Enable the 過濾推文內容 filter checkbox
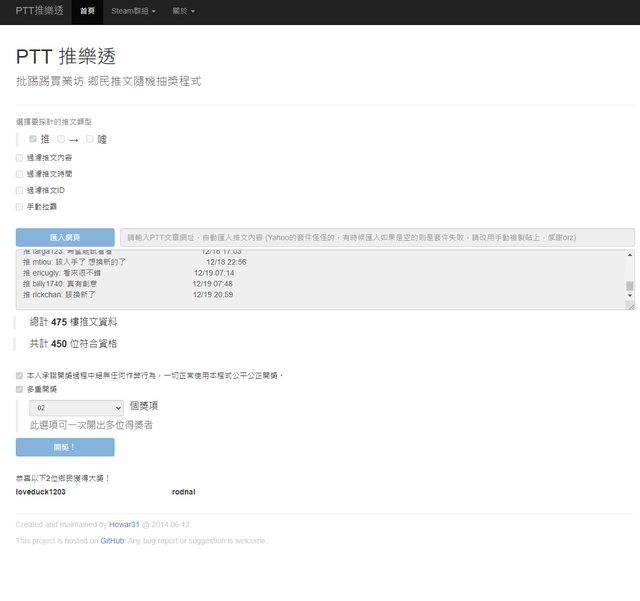Image resolution: width=640 pixels, height=601 pixels. click(x=20, y=157)
